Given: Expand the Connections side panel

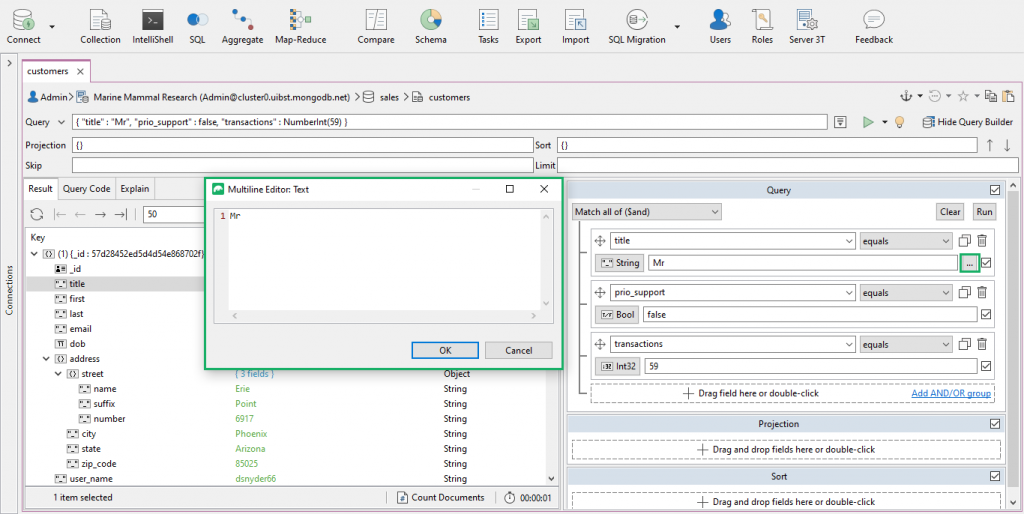Looking at the screenshot, I should [9, 63].
